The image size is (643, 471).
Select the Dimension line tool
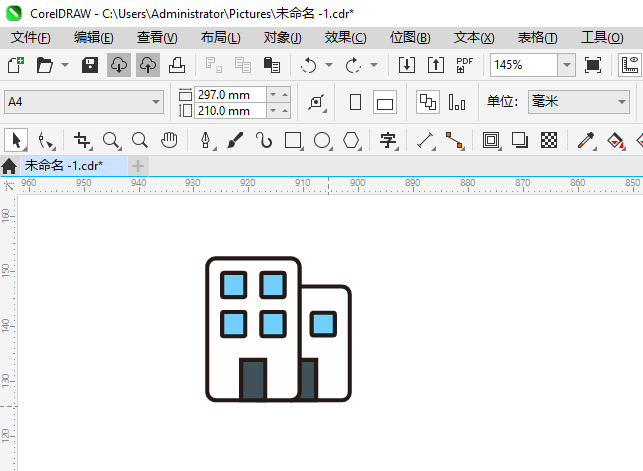point(426,141)
